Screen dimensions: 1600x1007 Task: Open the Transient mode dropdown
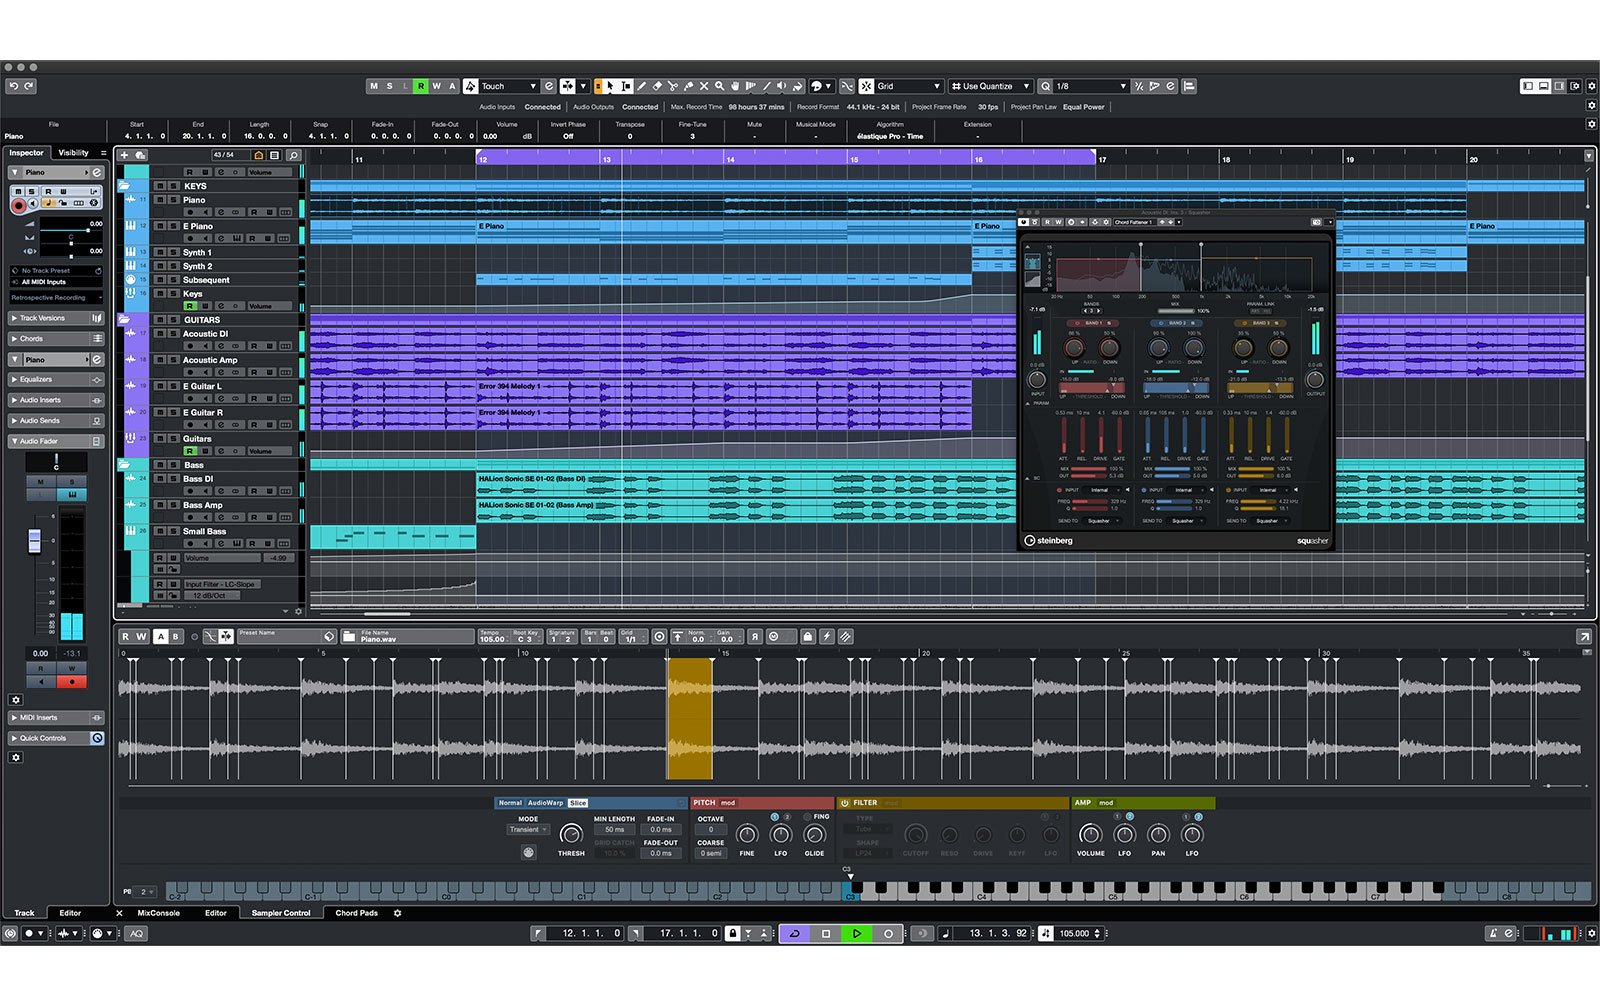click(x=528, y=829)
